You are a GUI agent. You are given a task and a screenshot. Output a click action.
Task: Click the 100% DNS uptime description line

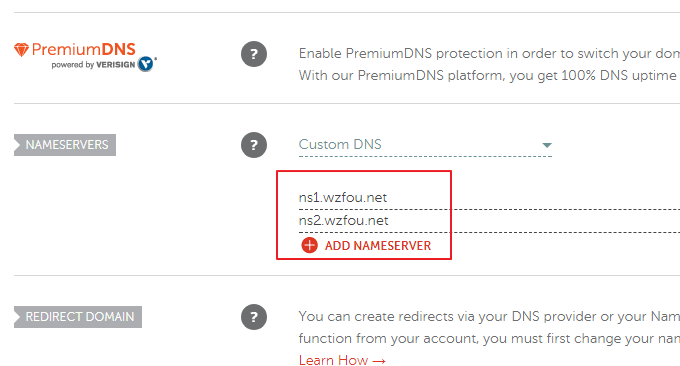tap(489, 75)
